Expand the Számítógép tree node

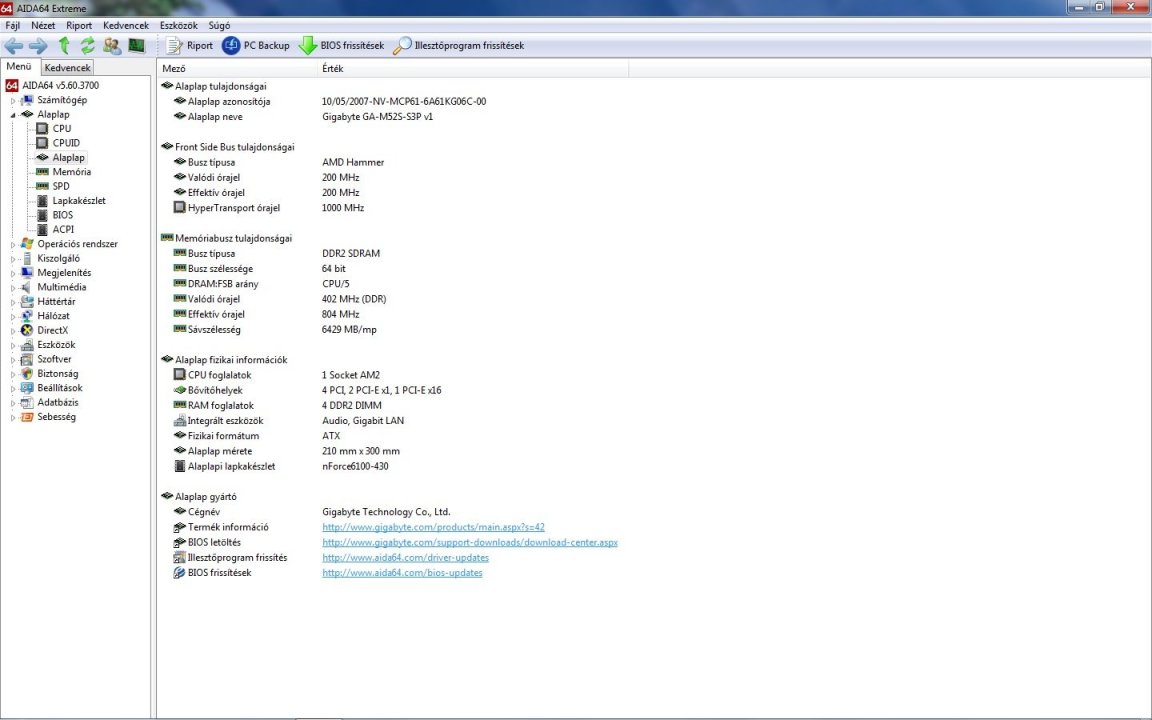[x=12, y=101]
